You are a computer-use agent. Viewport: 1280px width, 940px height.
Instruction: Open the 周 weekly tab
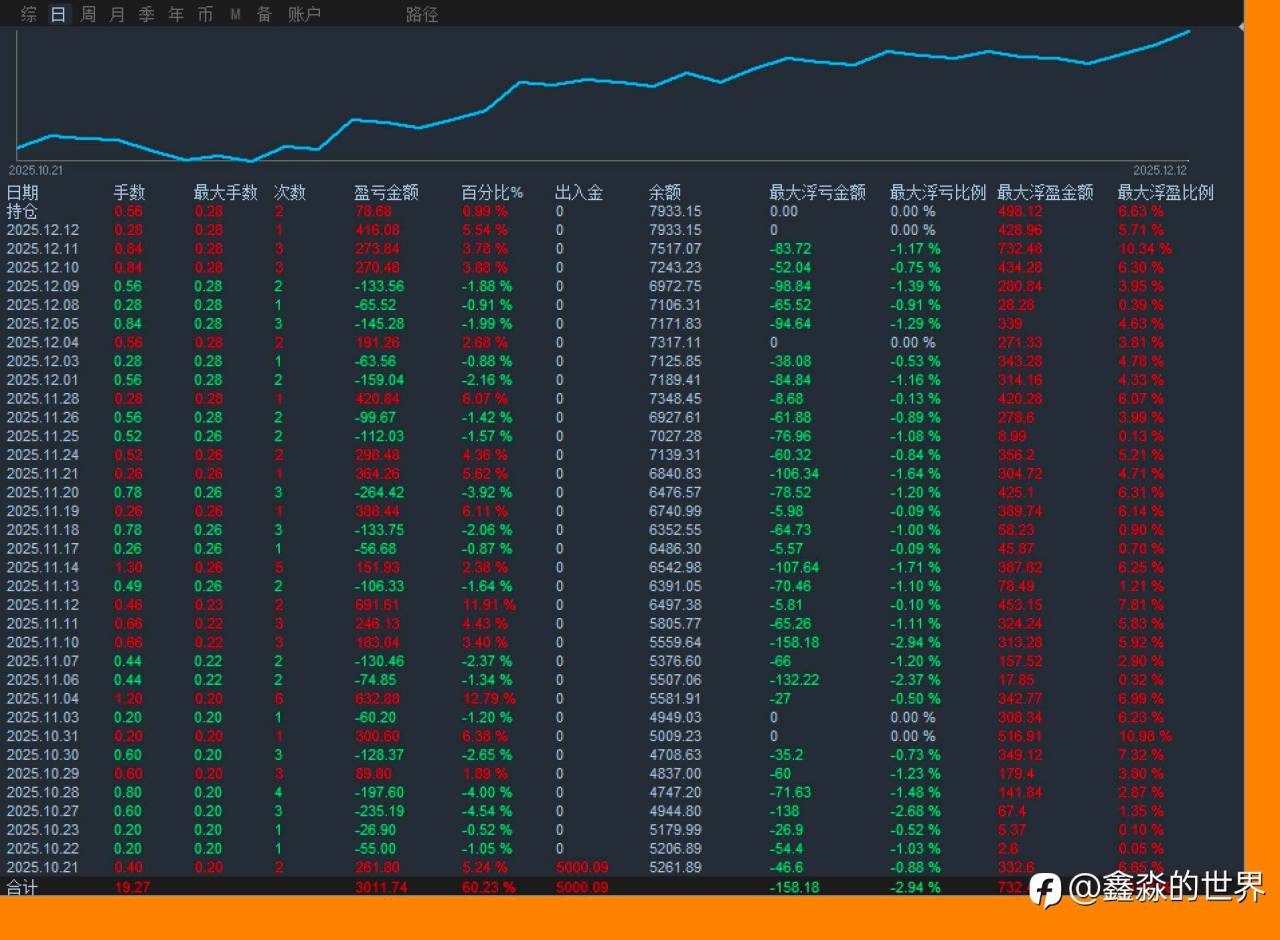tap(88, 14)
